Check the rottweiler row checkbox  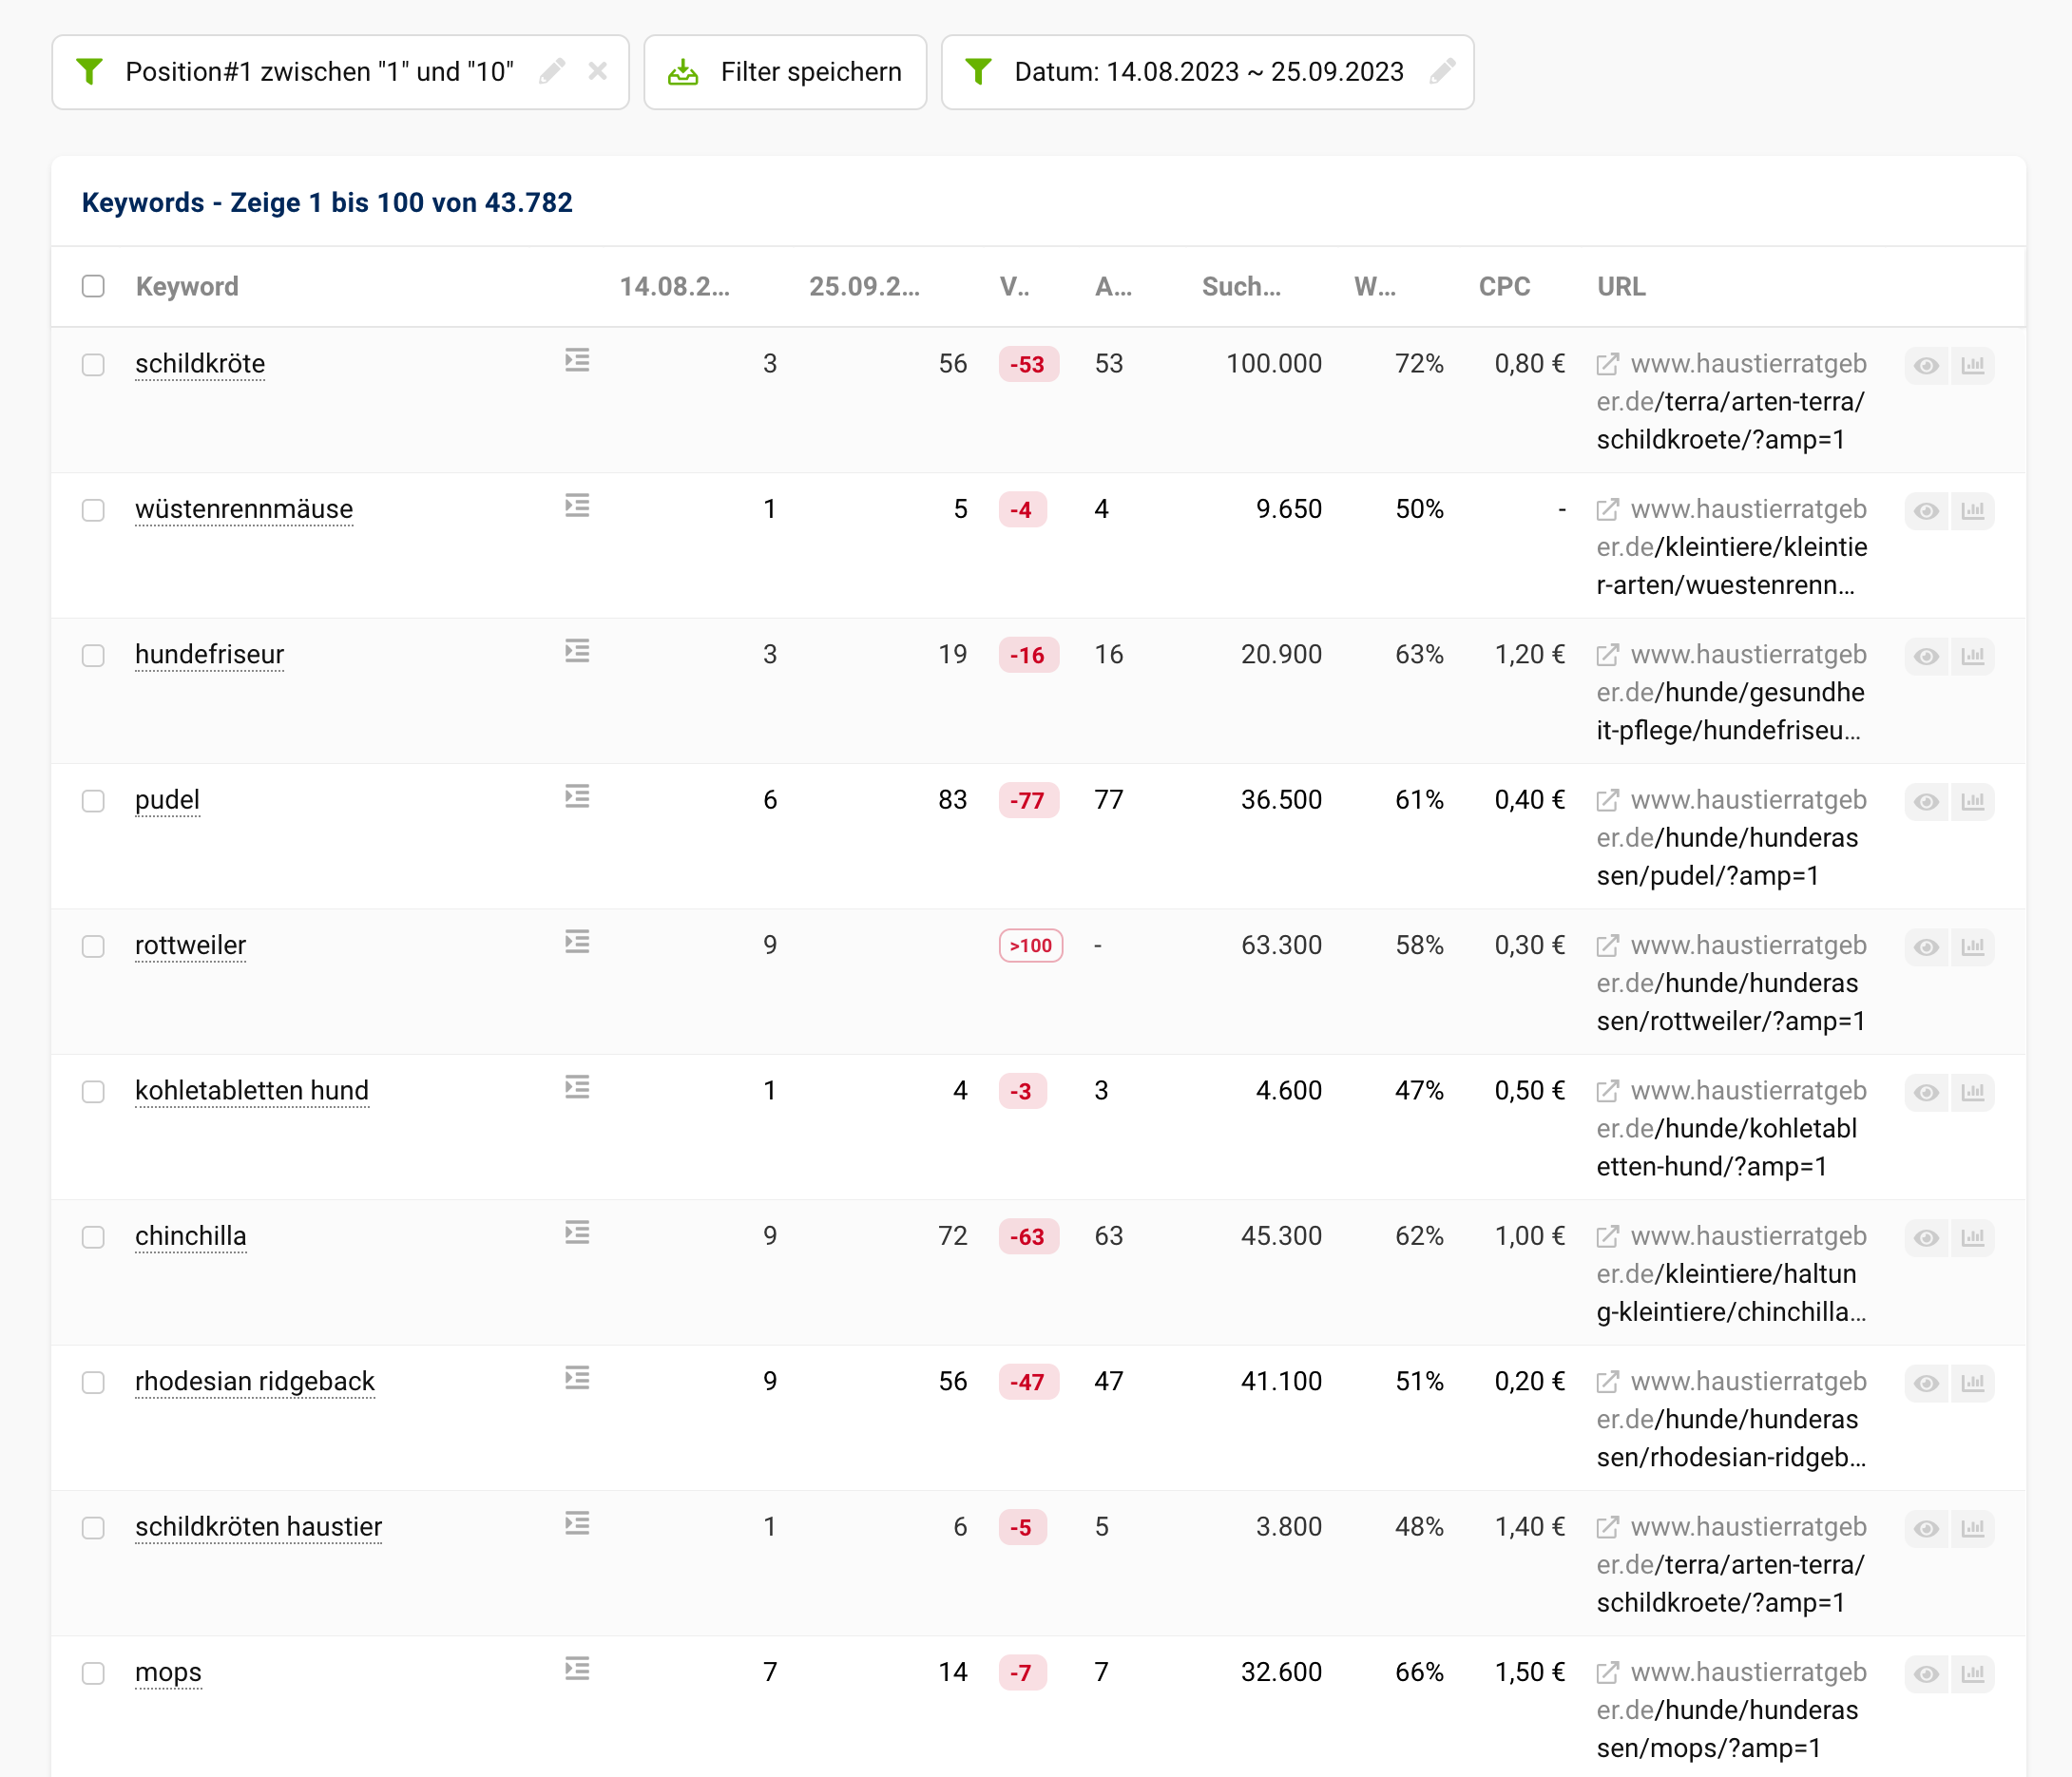93,946
